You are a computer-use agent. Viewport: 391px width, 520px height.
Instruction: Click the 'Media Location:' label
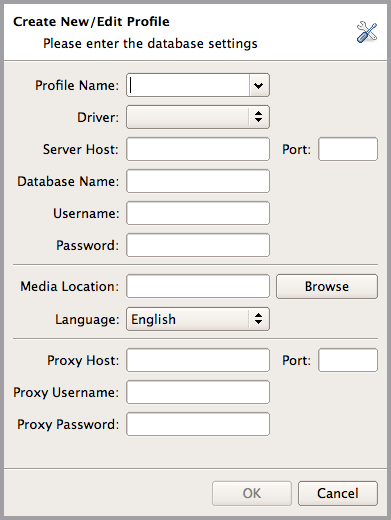(70, 286)
